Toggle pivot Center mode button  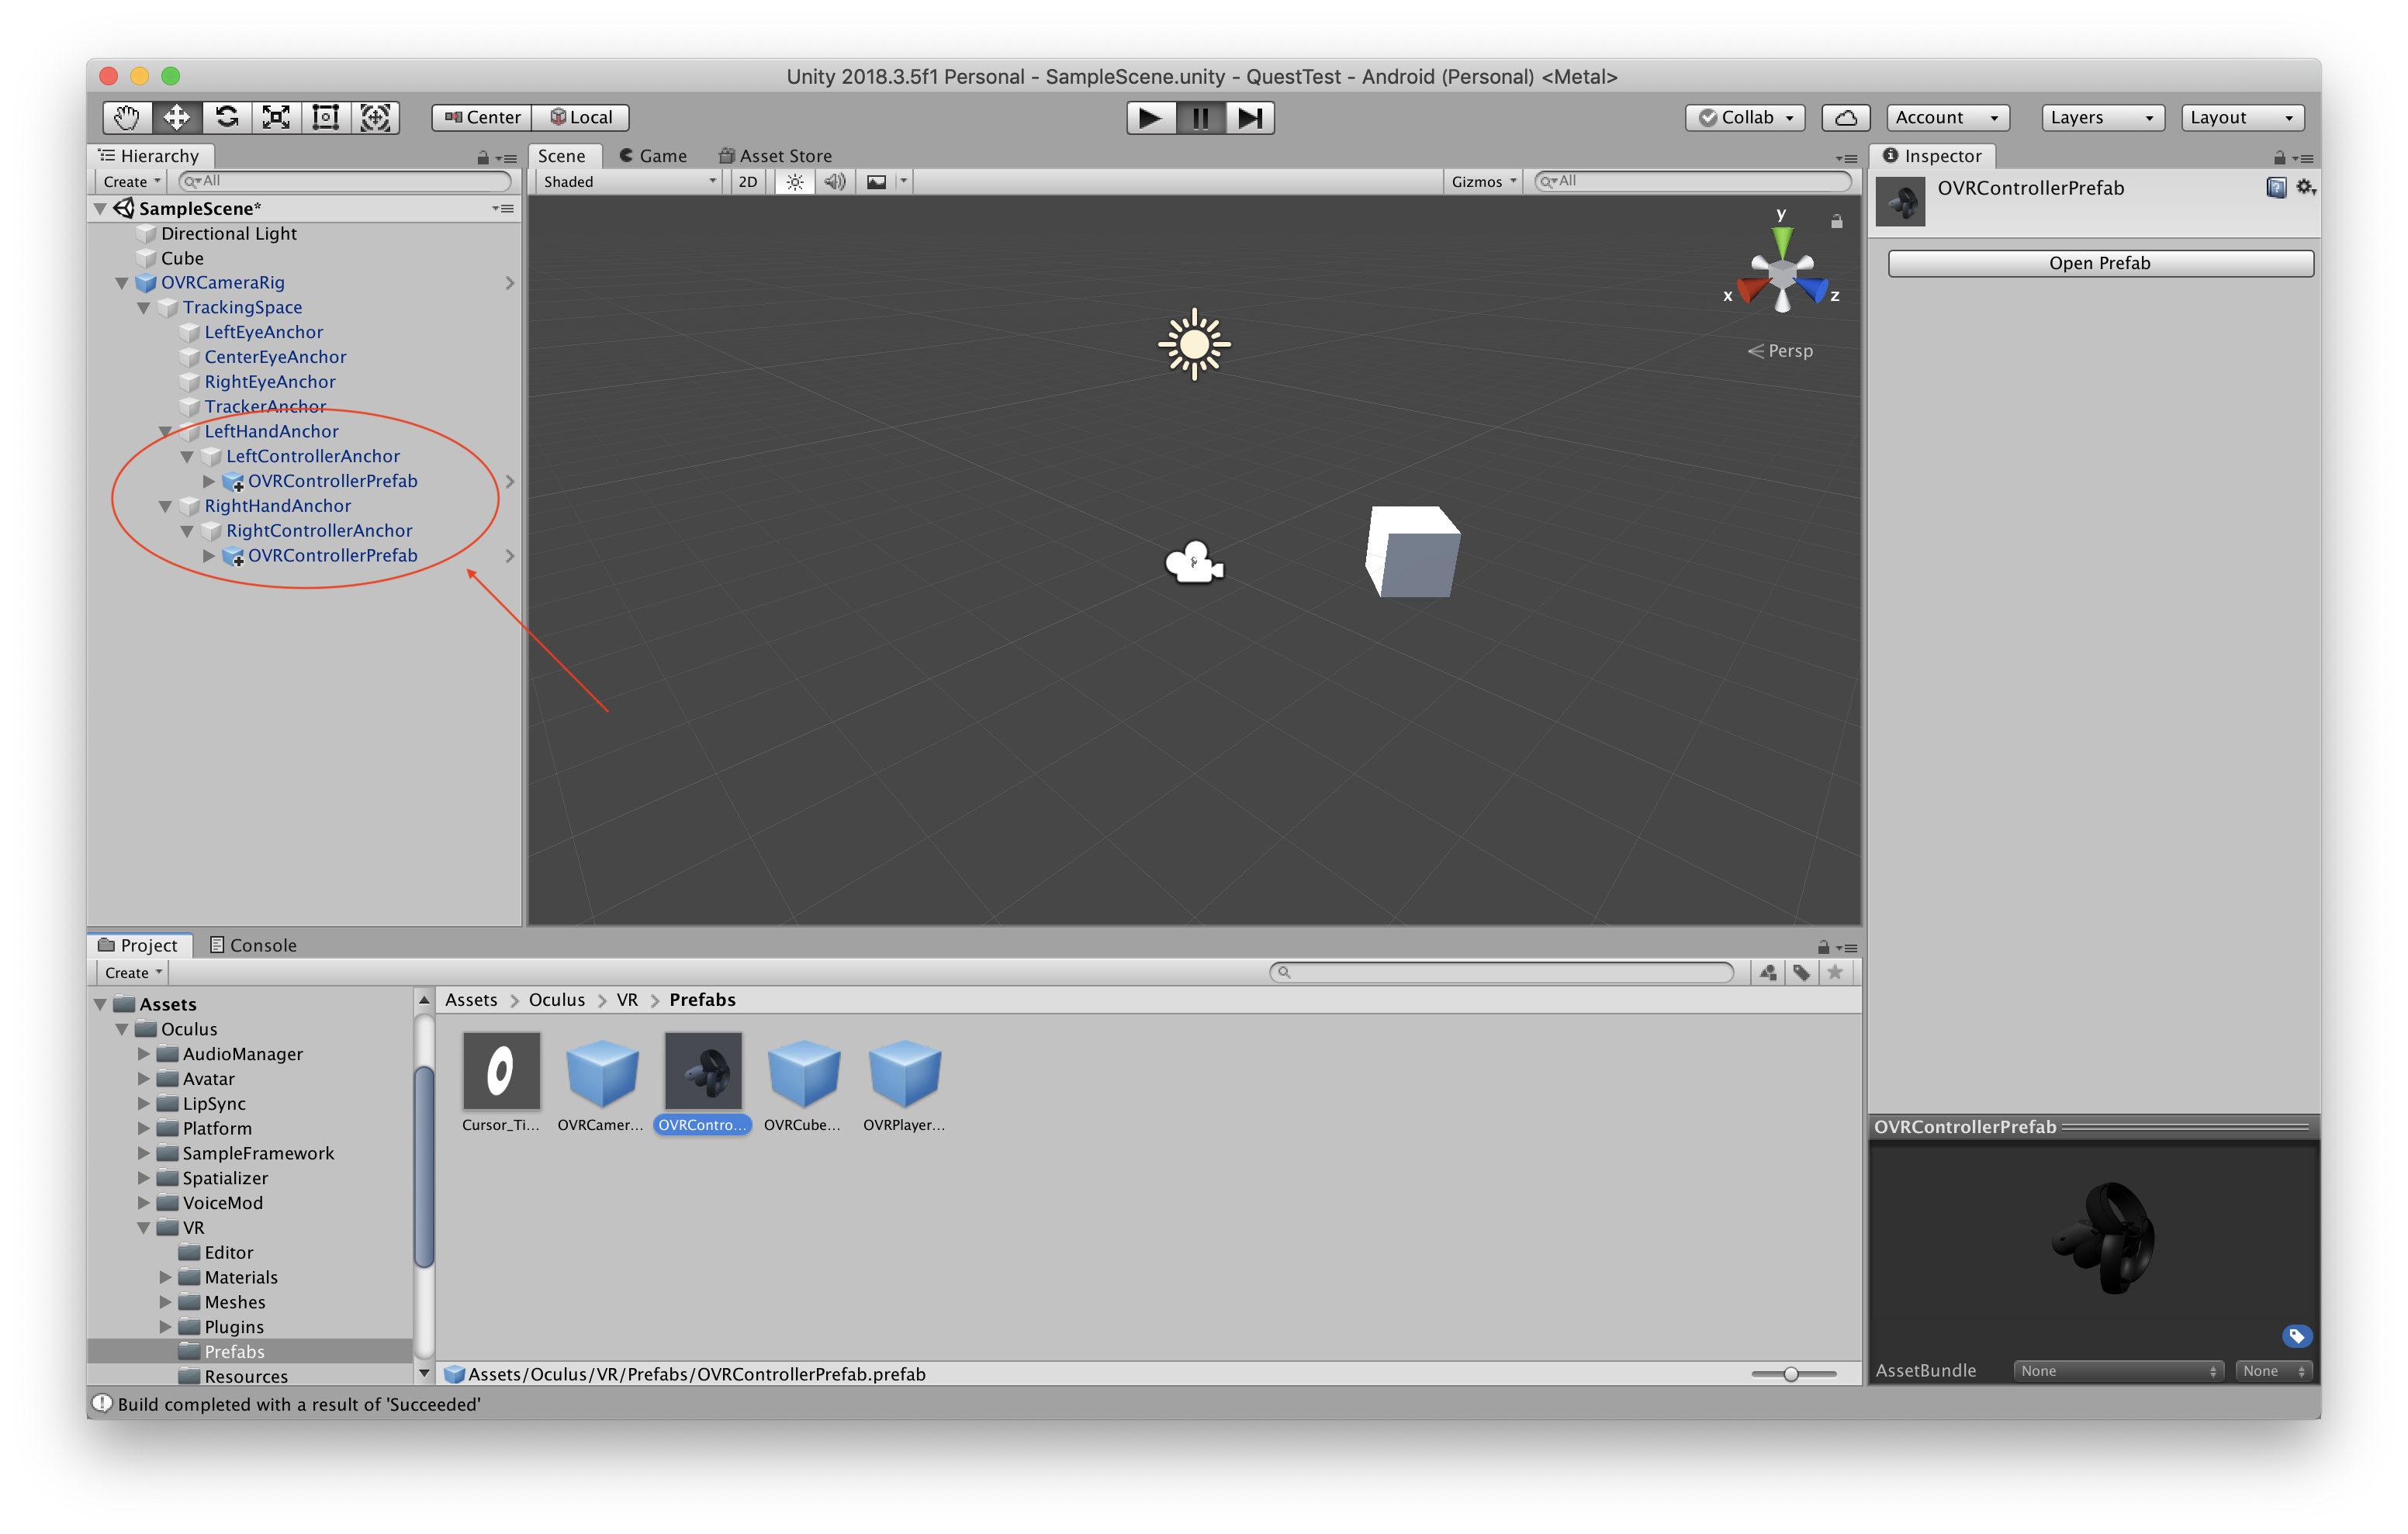coord(482,118)
